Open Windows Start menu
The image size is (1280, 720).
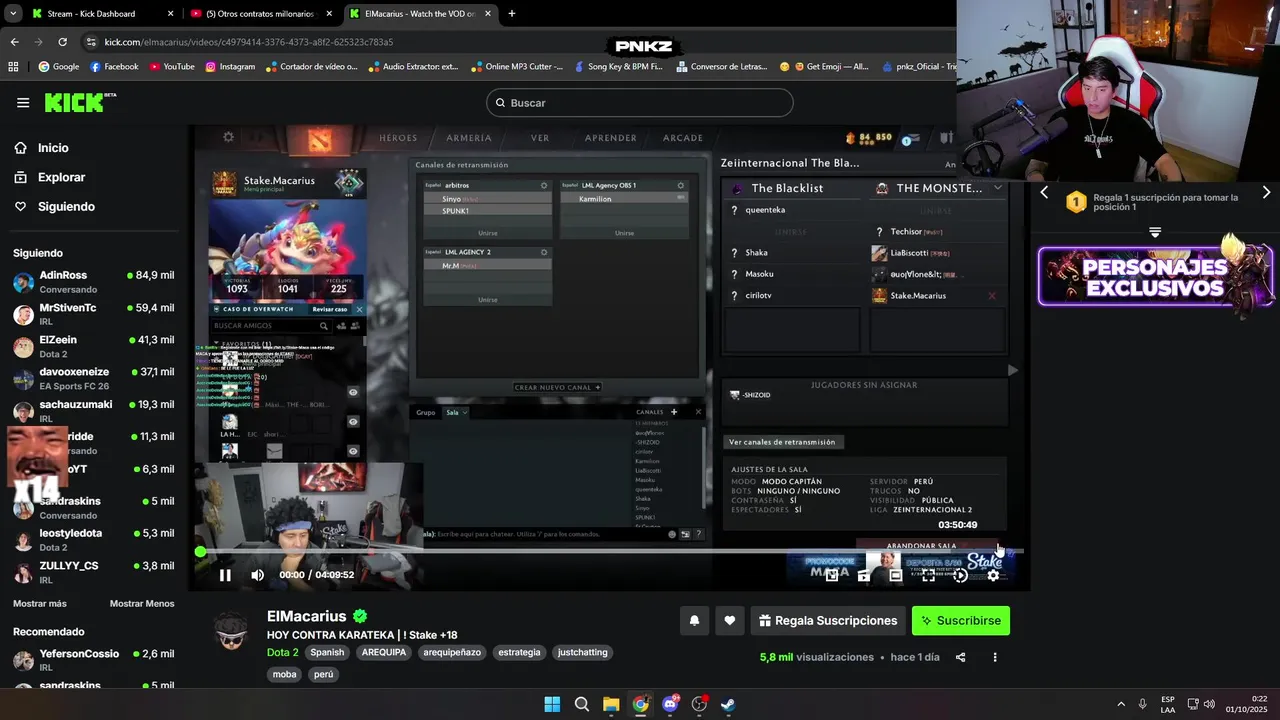tap(552, 704)
